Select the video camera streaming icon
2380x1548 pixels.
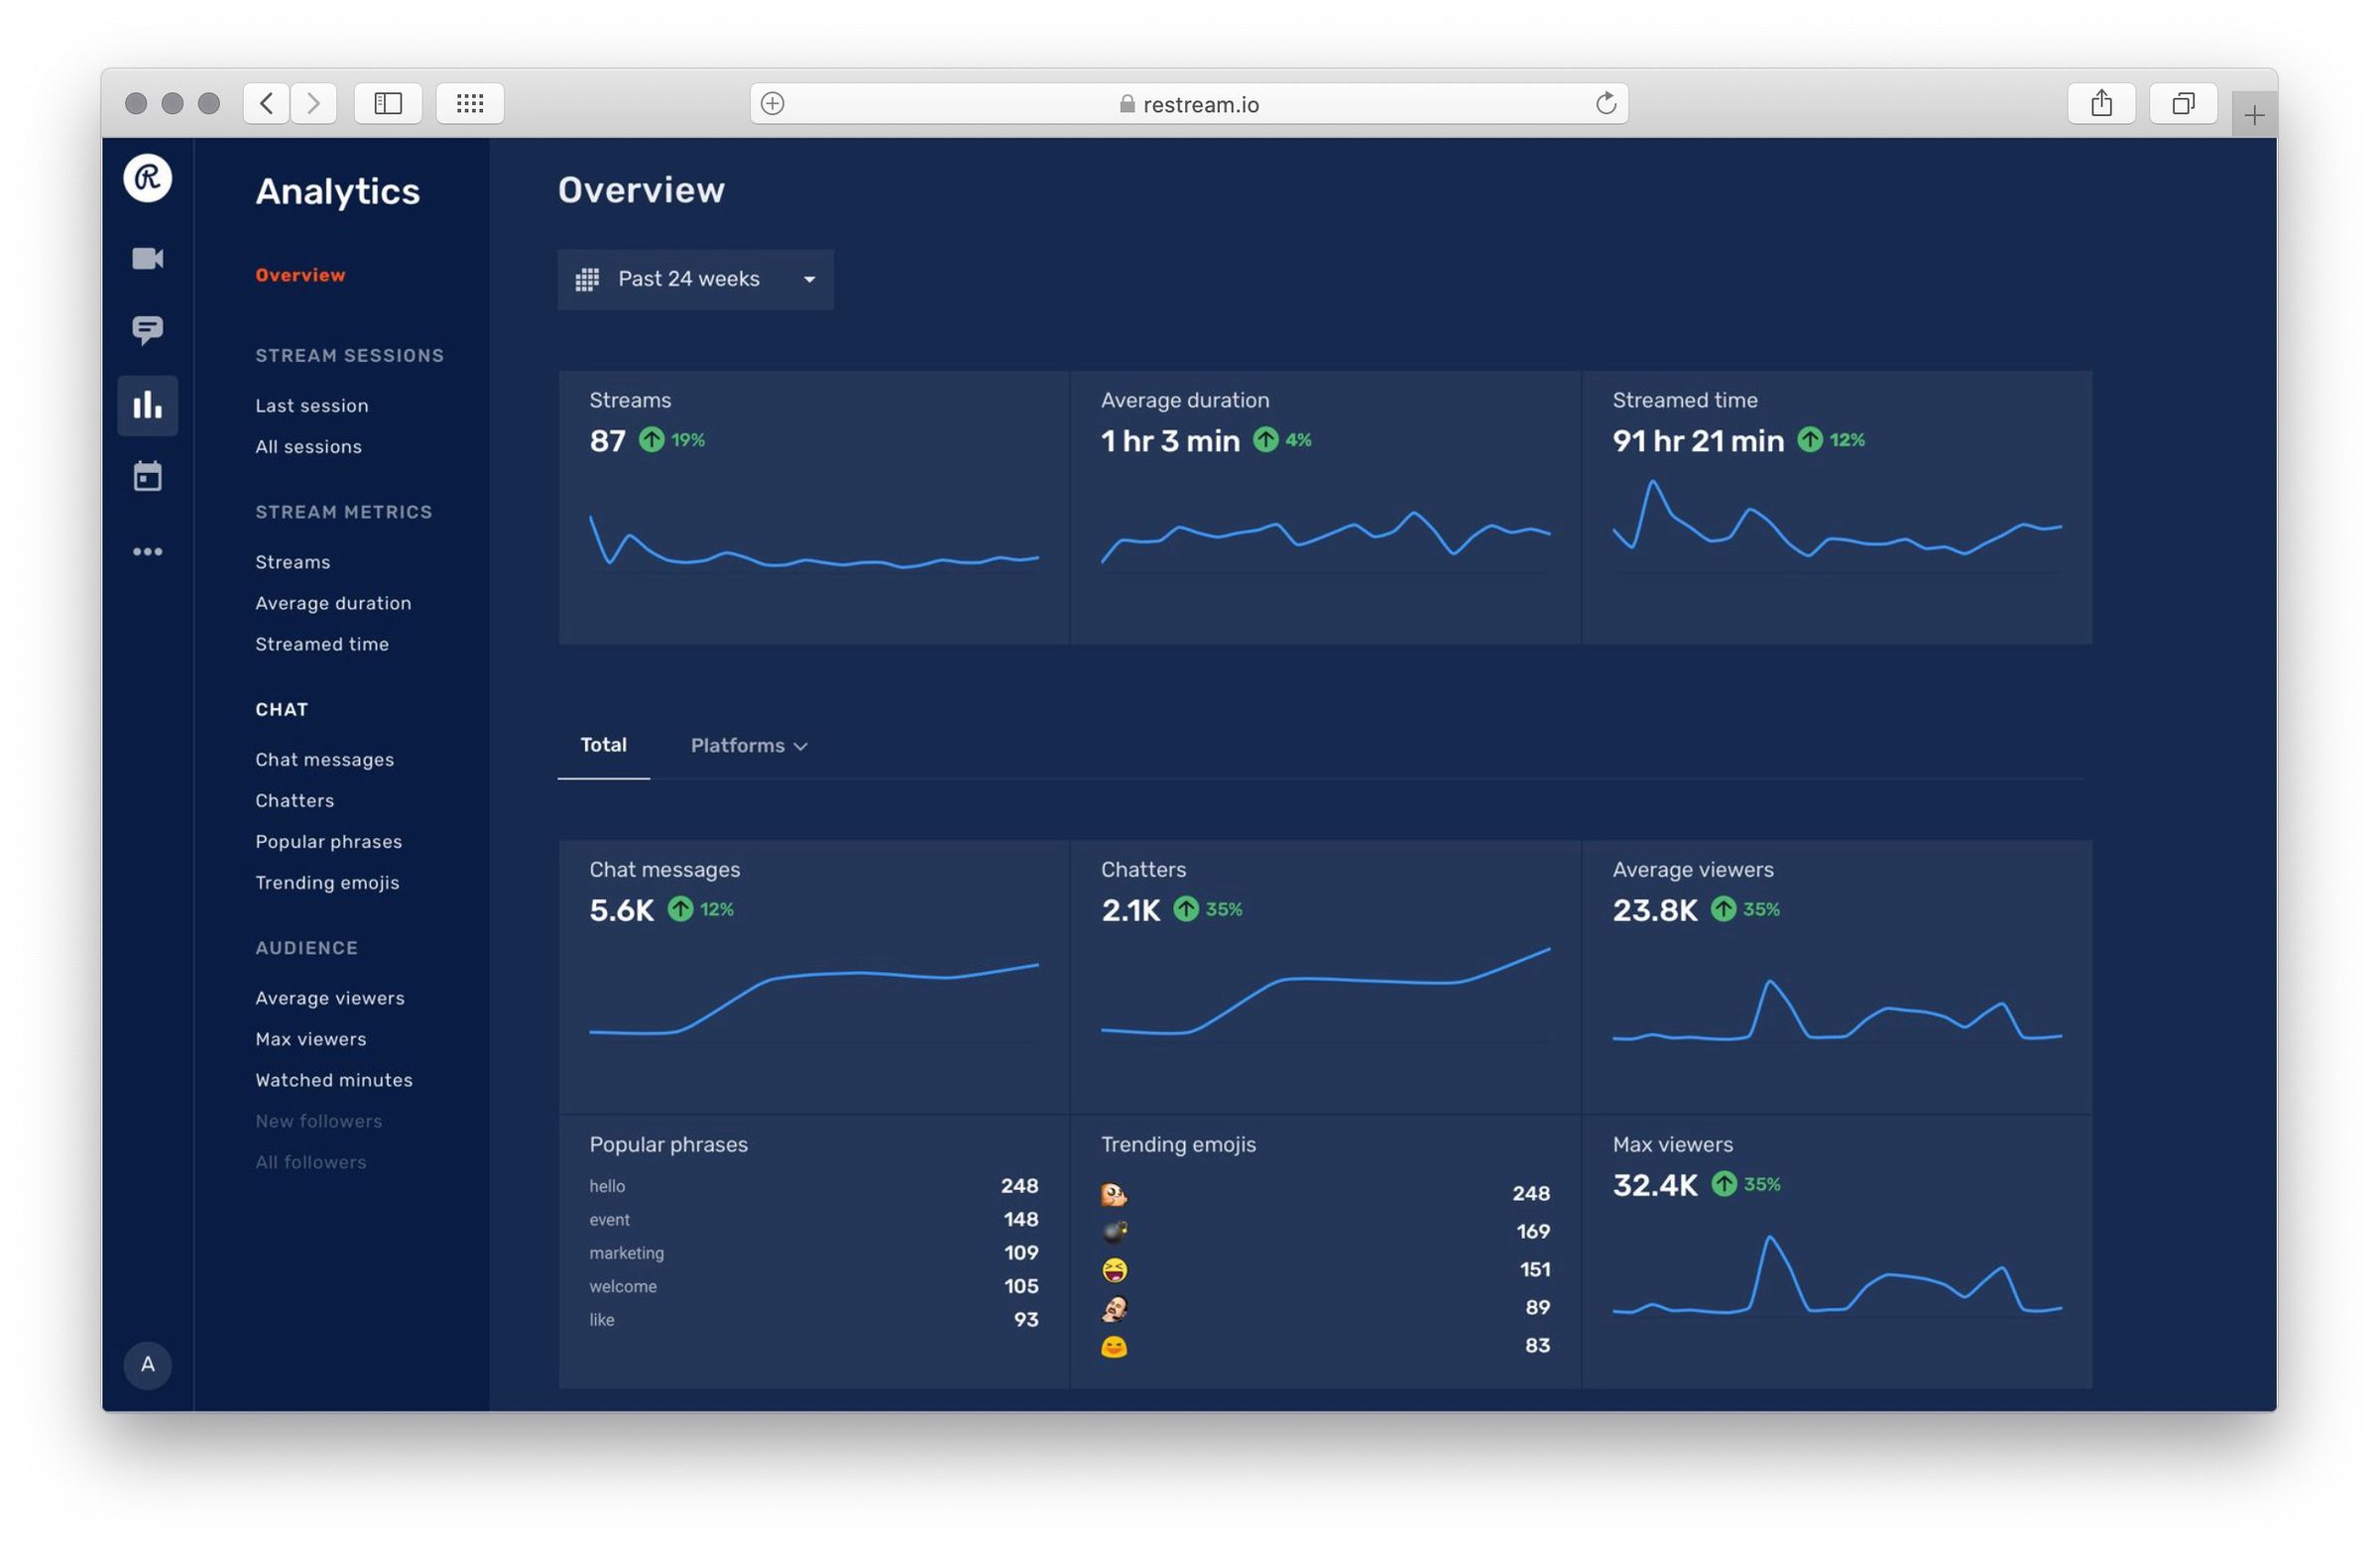point(147,258)
